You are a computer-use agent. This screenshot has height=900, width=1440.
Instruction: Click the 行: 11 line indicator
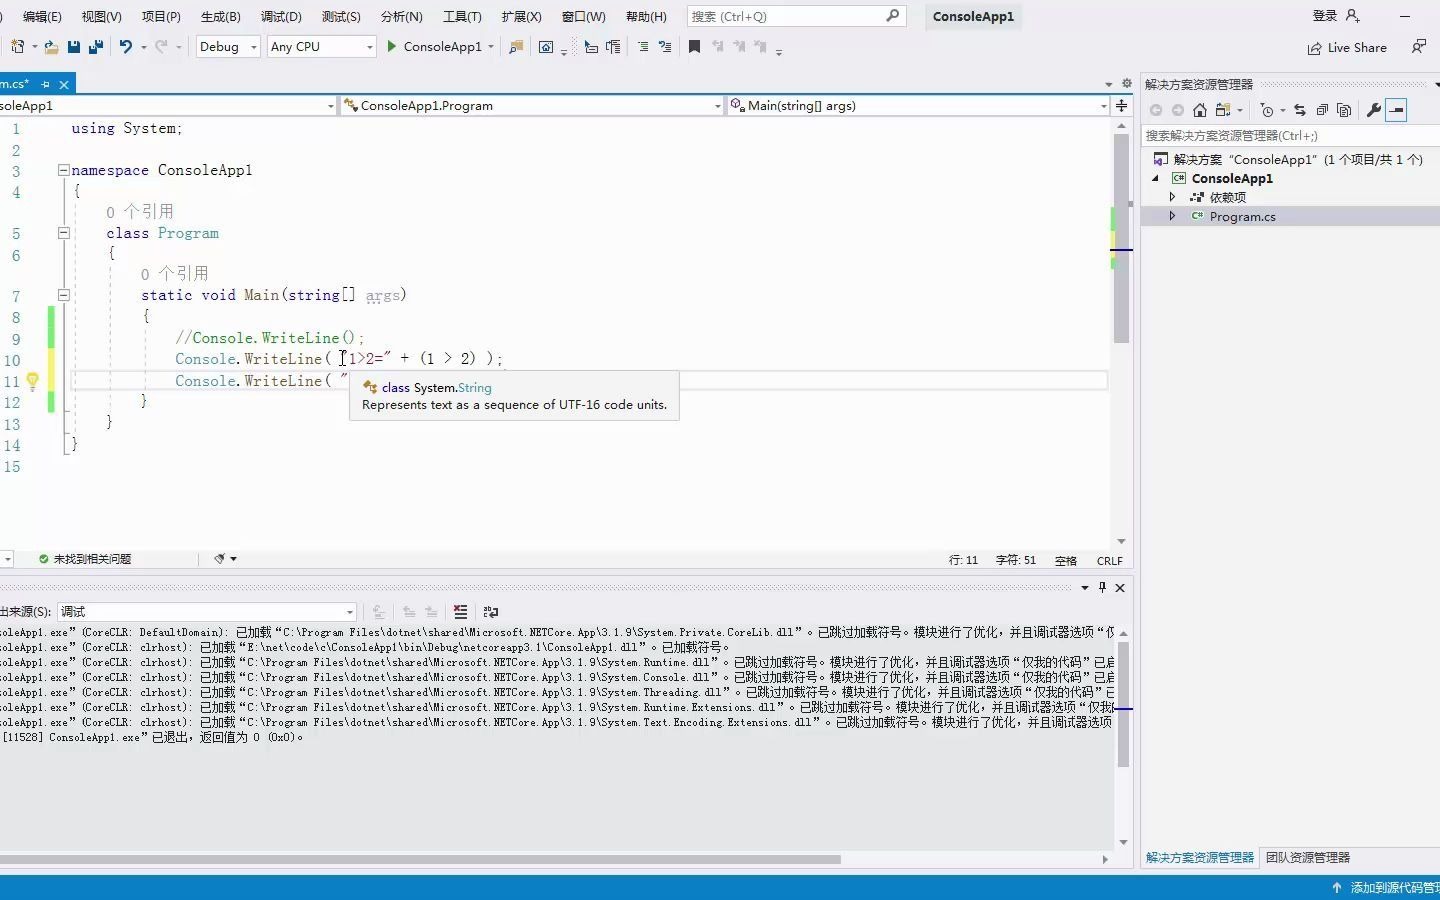point(963,560)
